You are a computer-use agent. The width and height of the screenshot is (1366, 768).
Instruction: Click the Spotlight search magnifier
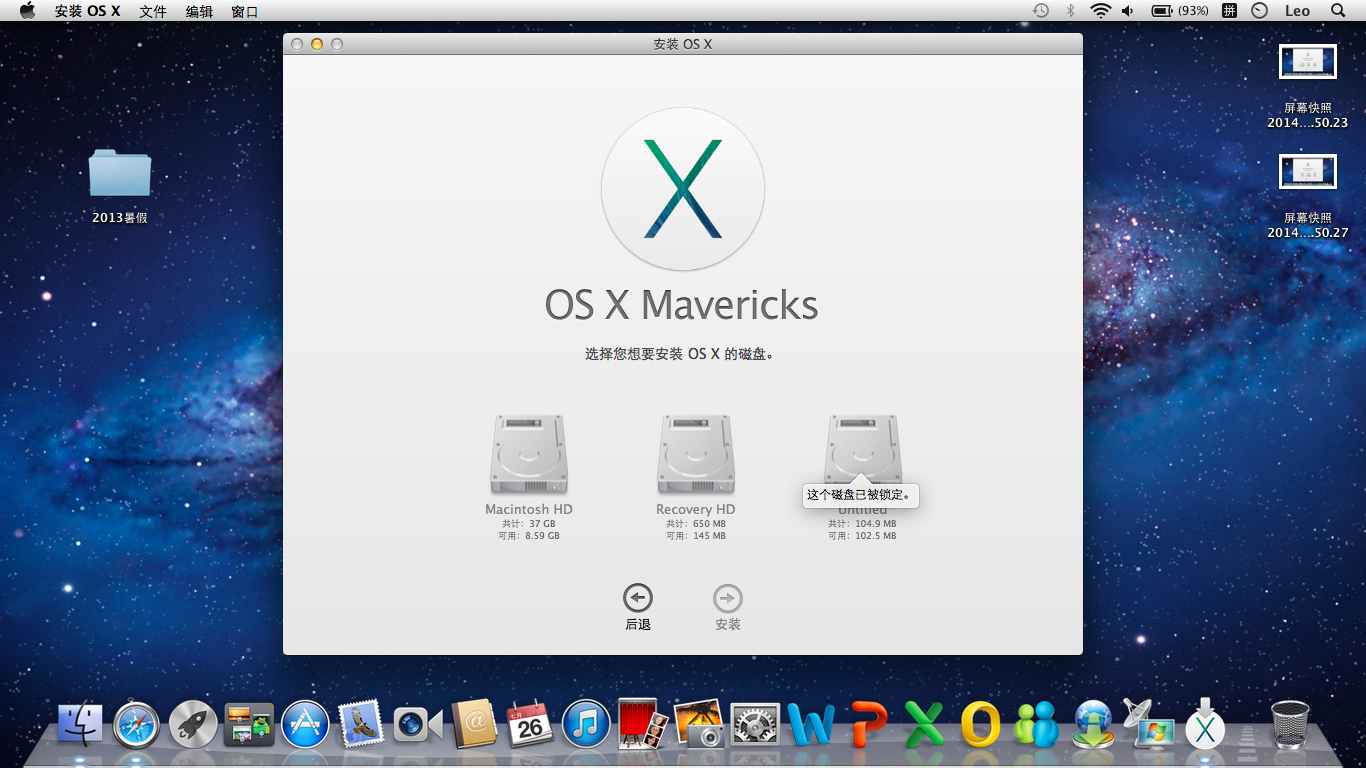click(x=1338, y=11)
